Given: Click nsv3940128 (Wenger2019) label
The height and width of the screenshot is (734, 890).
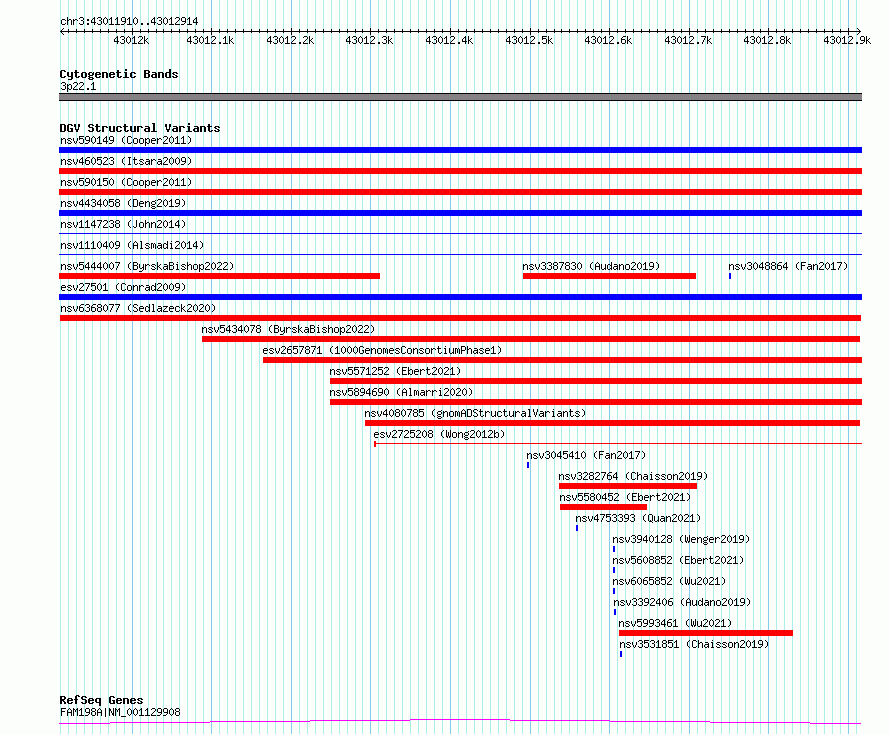Looking at the screenshot, I should point(681,539).
